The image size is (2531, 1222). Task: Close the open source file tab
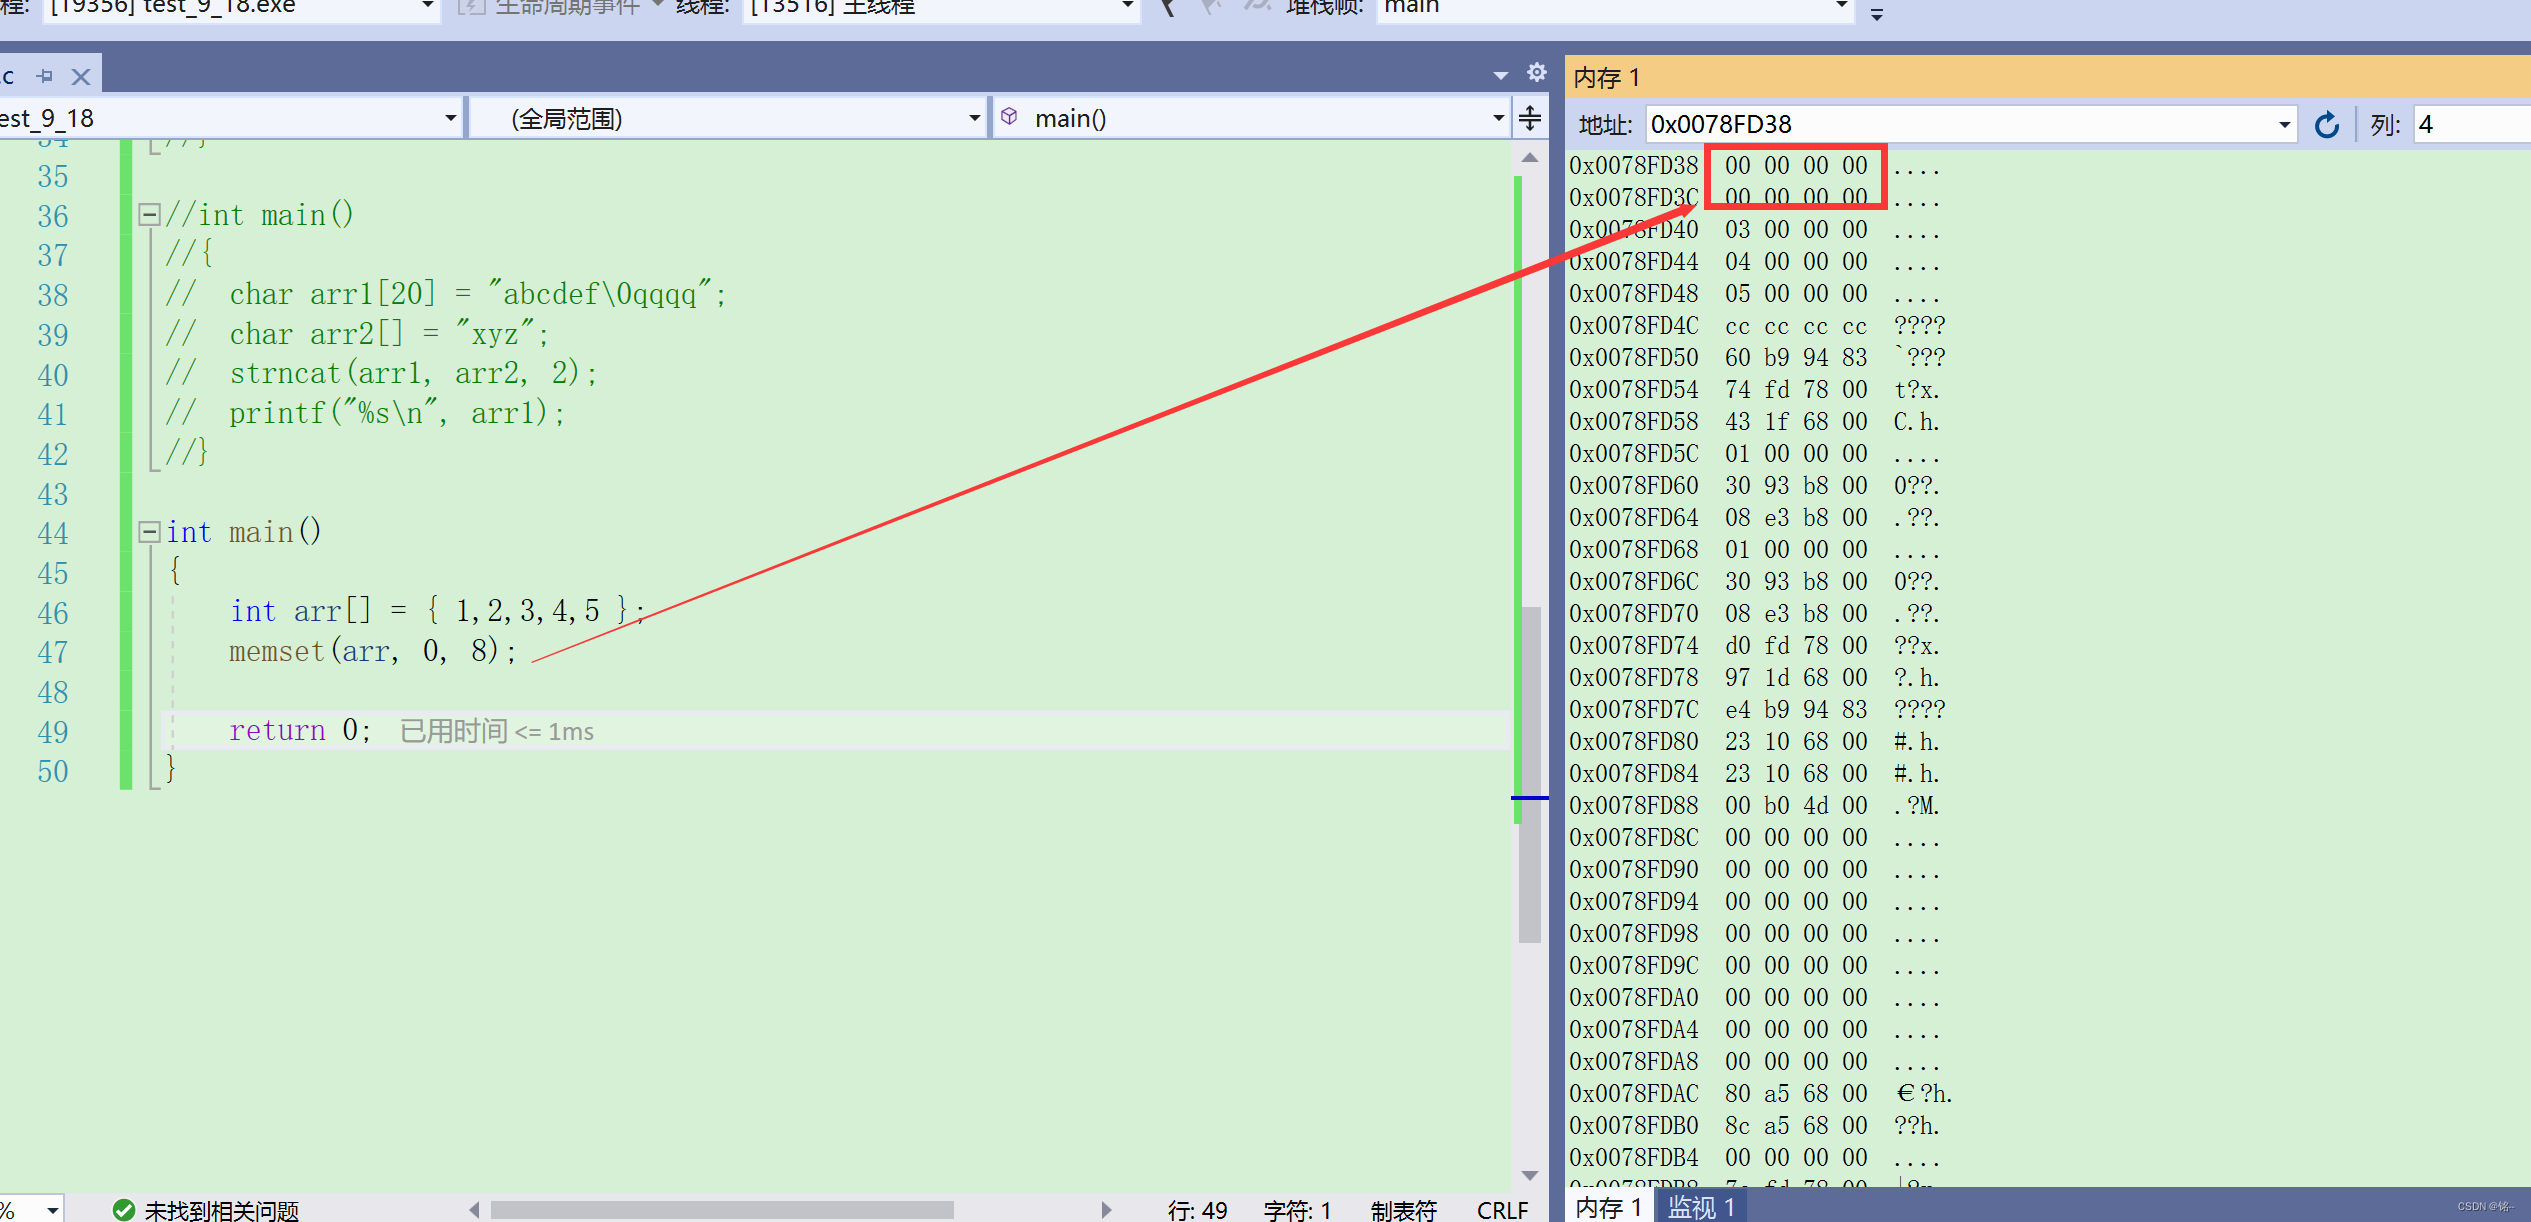coord(82,76)
